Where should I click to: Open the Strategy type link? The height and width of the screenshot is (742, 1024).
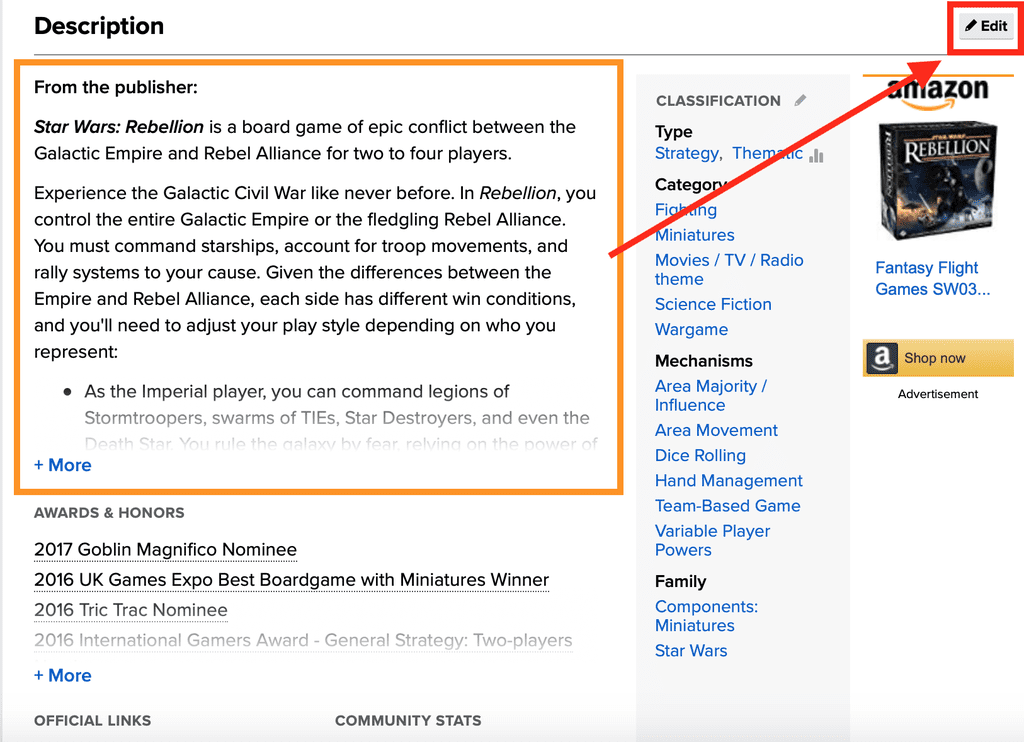(686, 153)
